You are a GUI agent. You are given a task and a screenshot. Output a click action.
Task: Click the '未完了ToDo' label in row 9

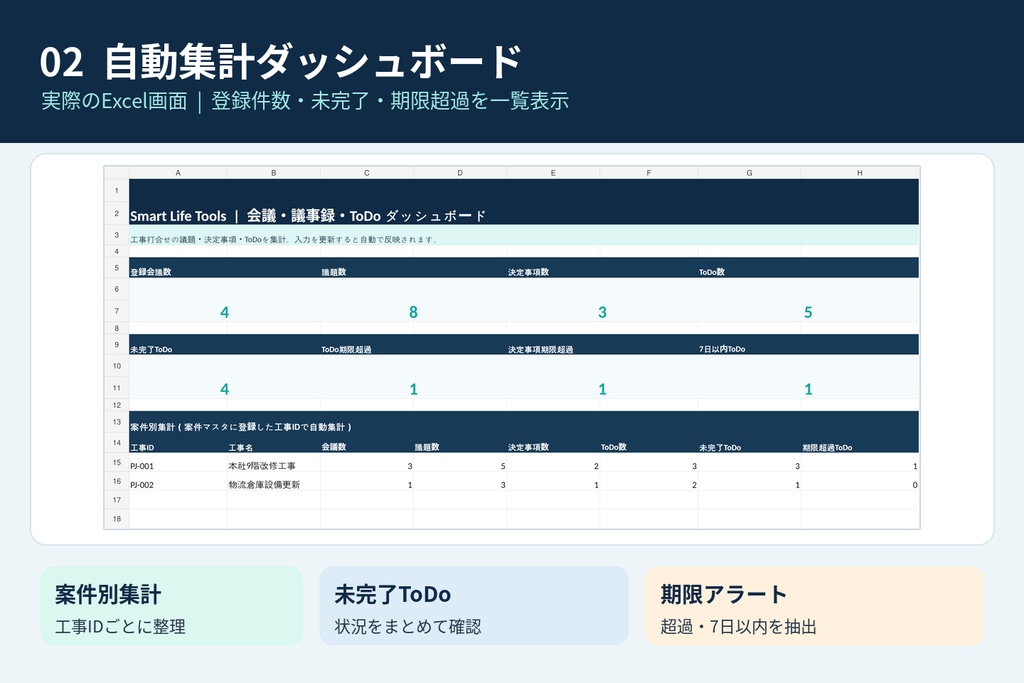(151, 349)
